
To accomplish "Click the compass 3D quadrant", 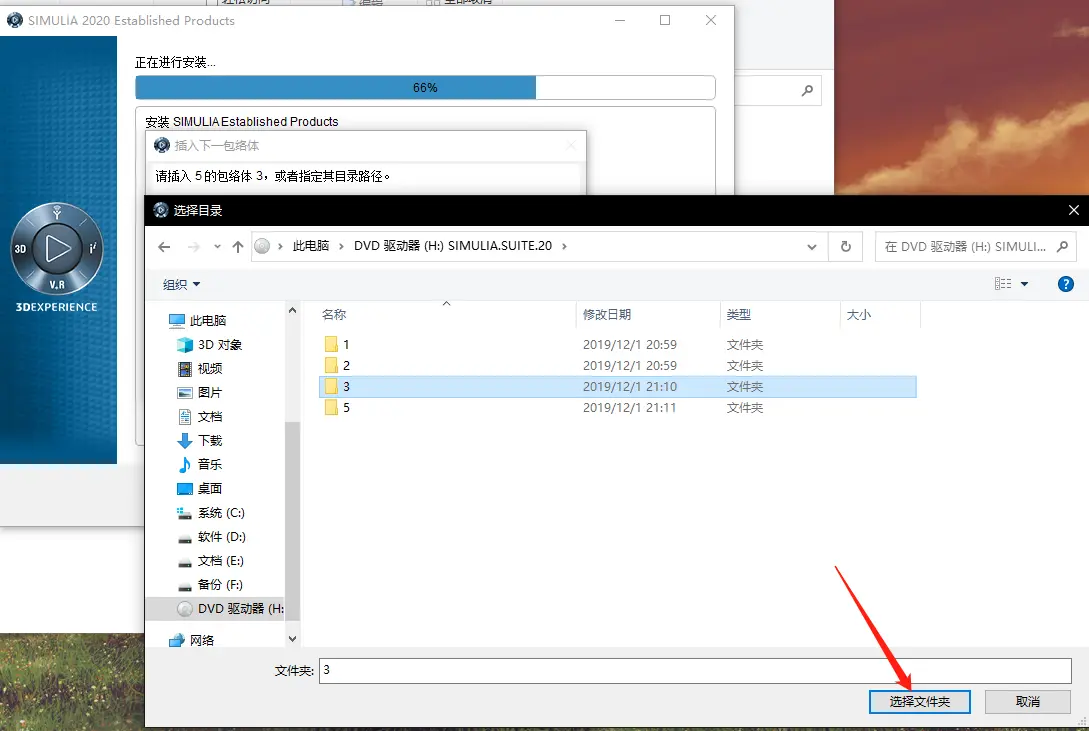I will coord(20,249).
